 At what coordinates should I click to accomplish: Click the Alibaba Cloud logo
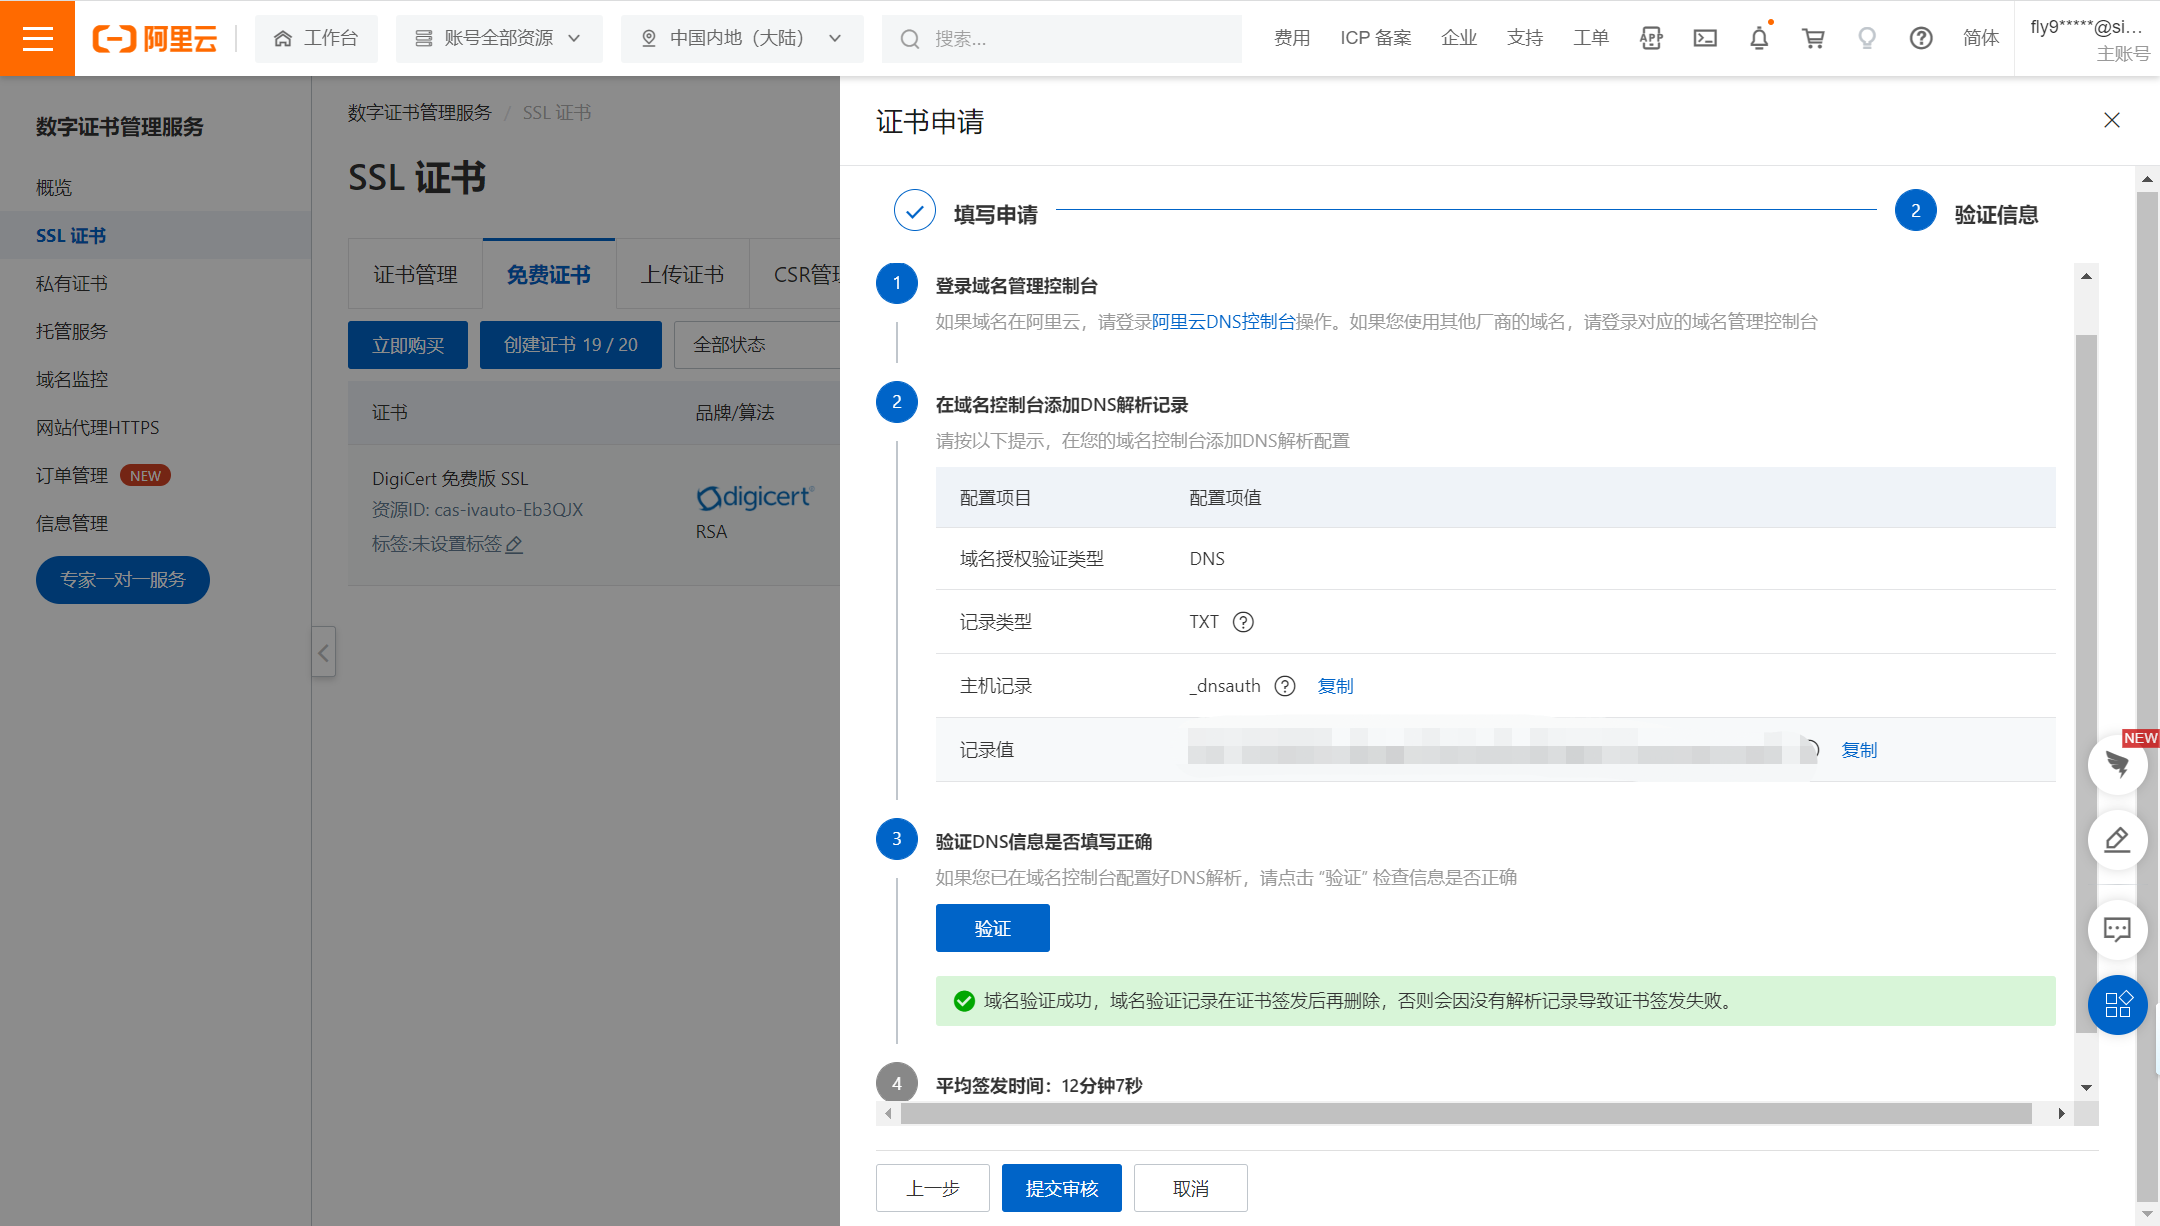[155, 38]
